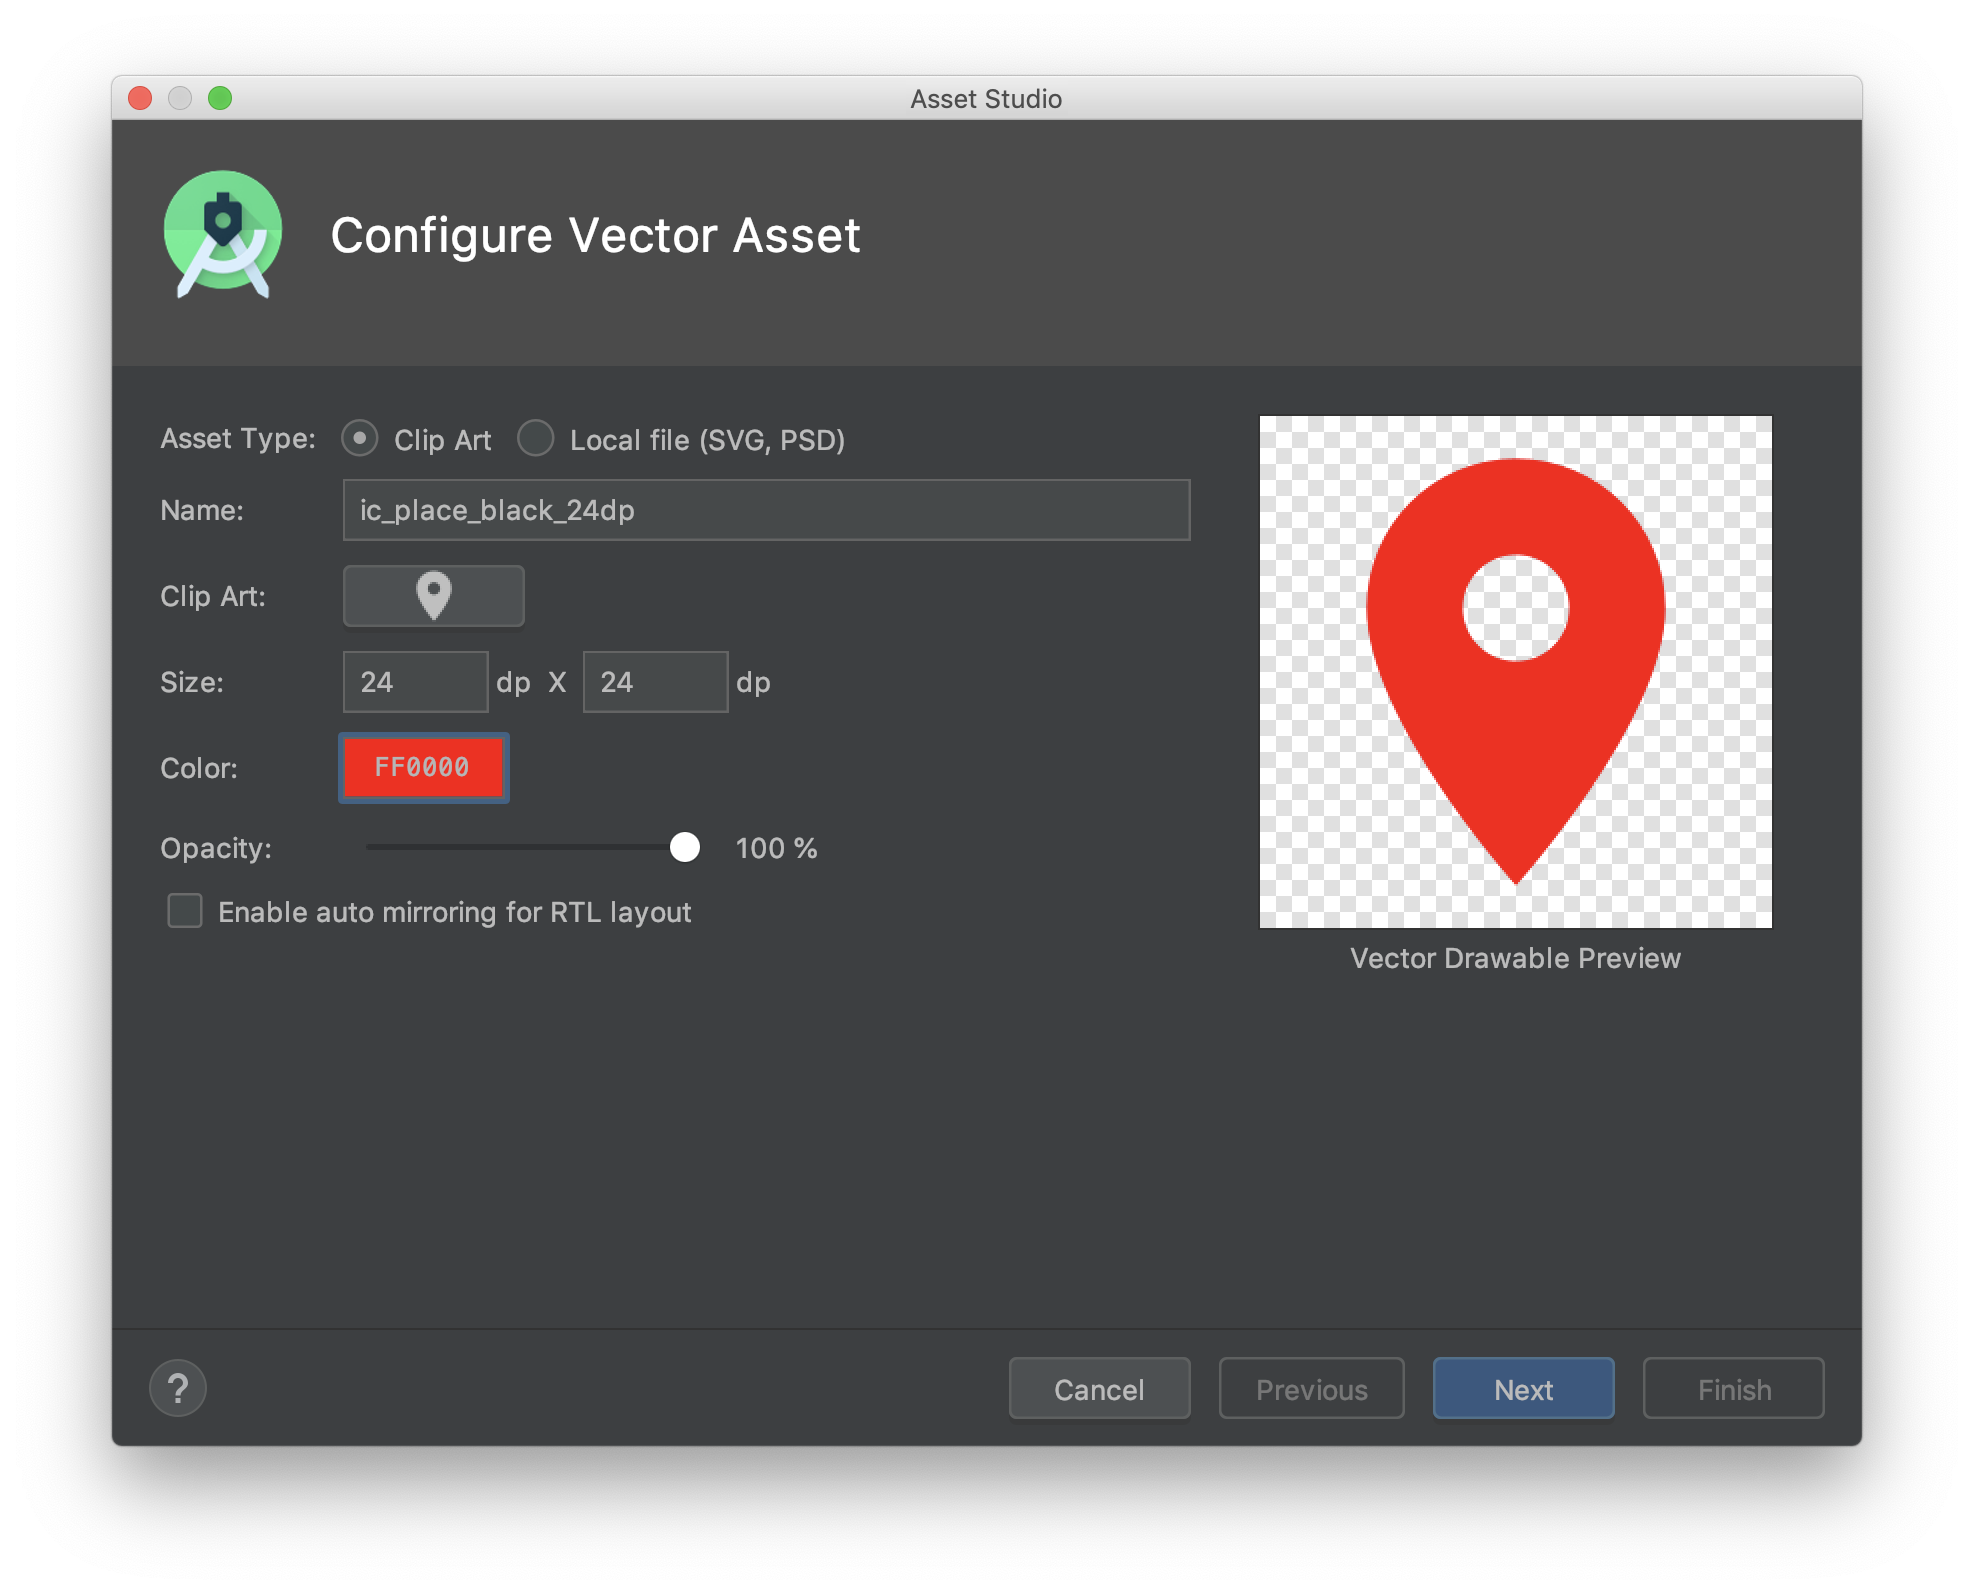Click the minimize window button

(180, 98)
